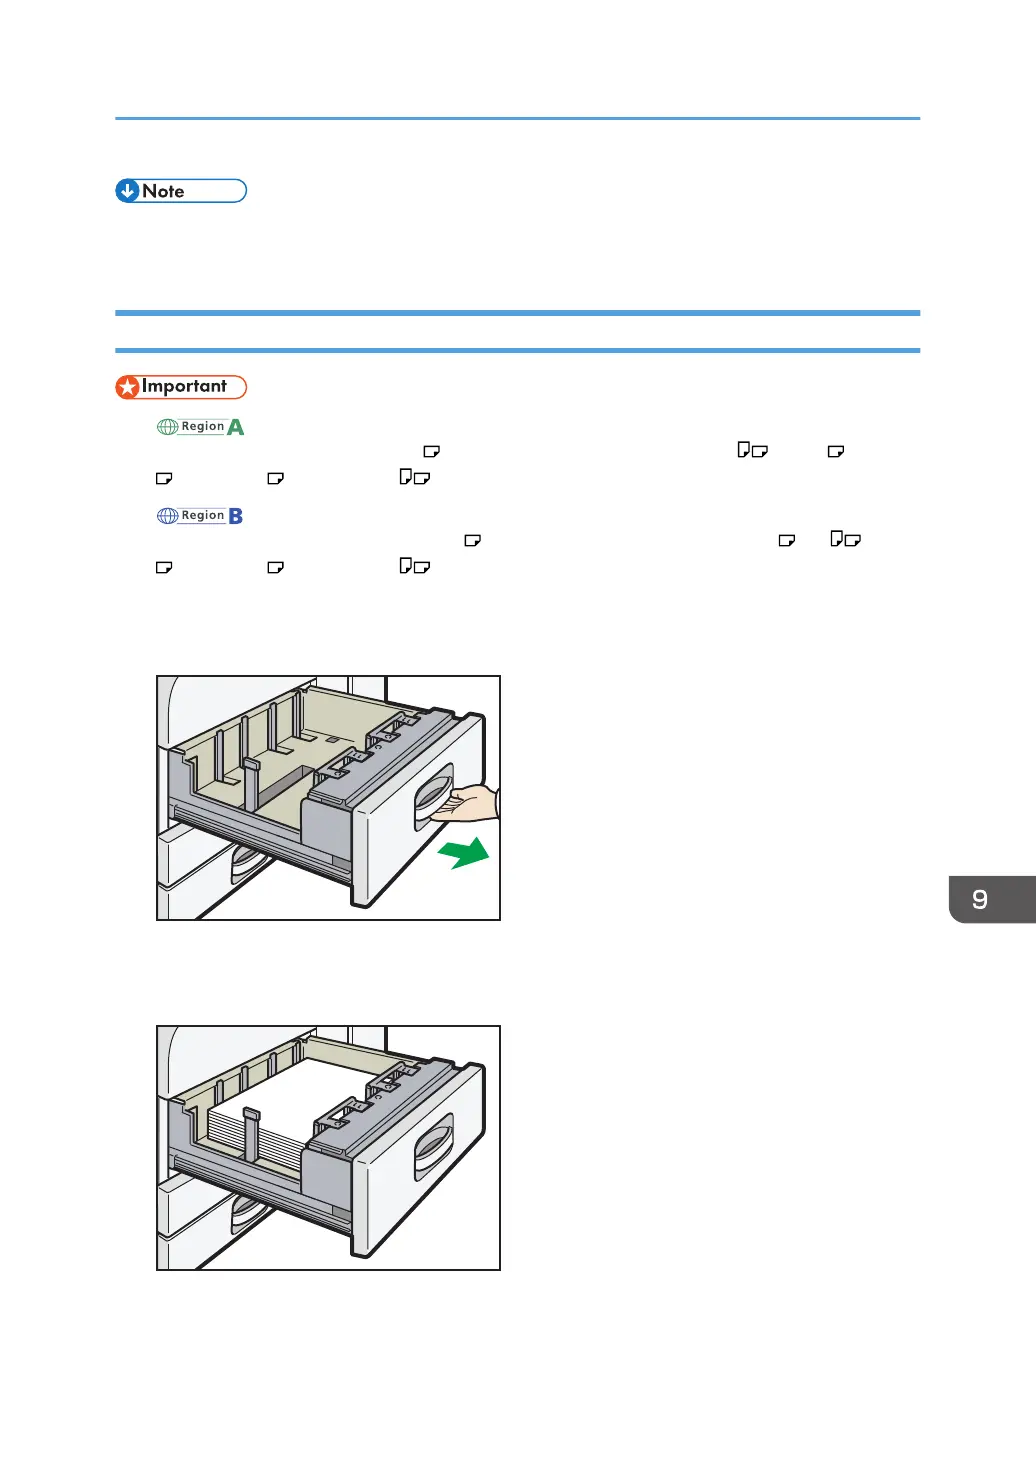Click the paper stack in second illustration
Image resolution: width=1036 pixels, height=1470 pixels.
pos(290,1110)
